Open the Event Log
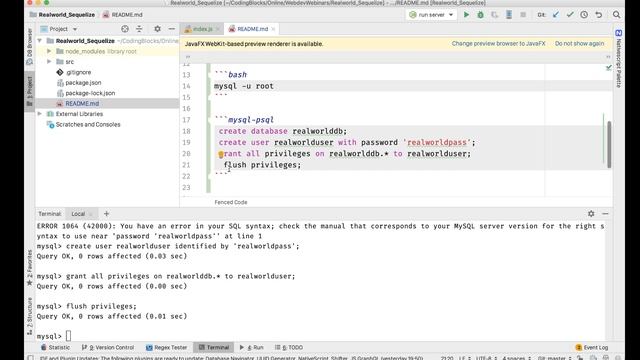 pyautogui.click(x=592, y=347)
